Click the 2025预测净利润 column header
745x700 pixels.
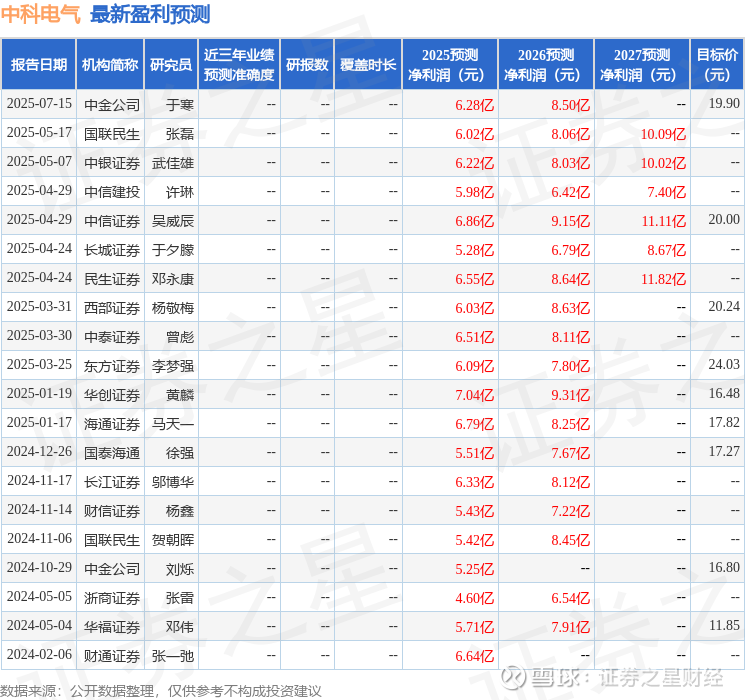pyautogui.click(x=450, y=64)
